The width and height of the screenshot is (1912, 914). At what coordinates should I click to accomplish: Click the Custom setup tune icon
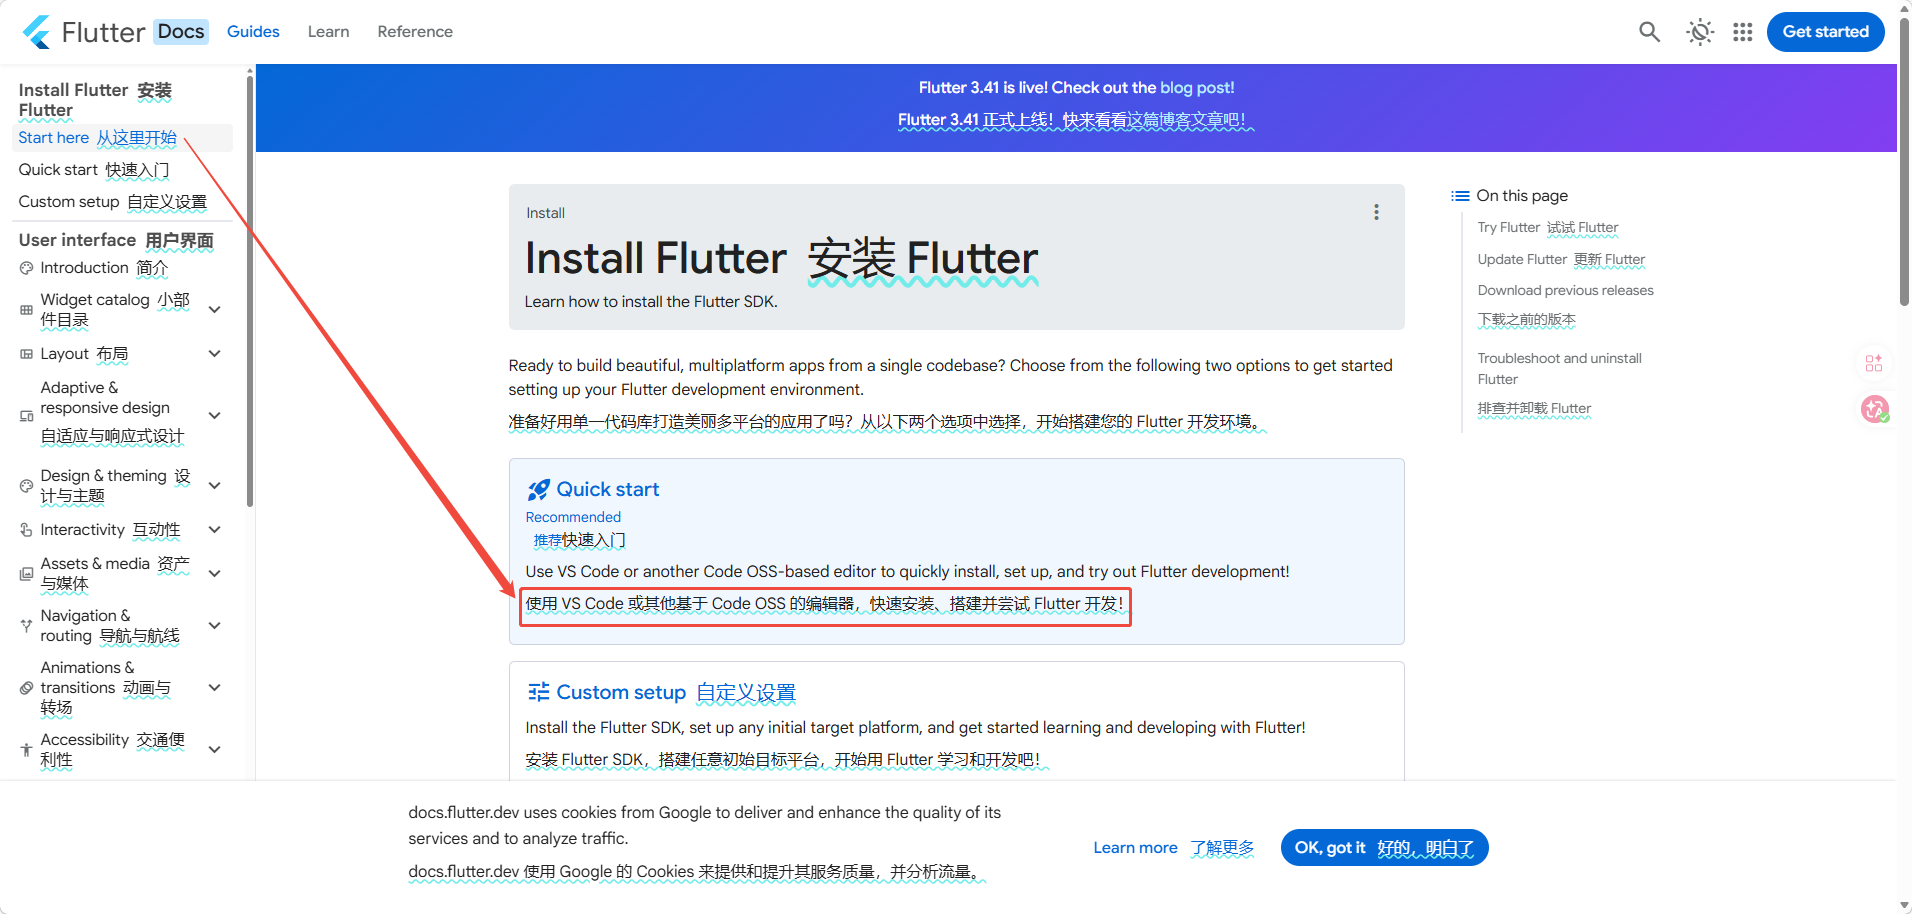[x=539, y=692]
